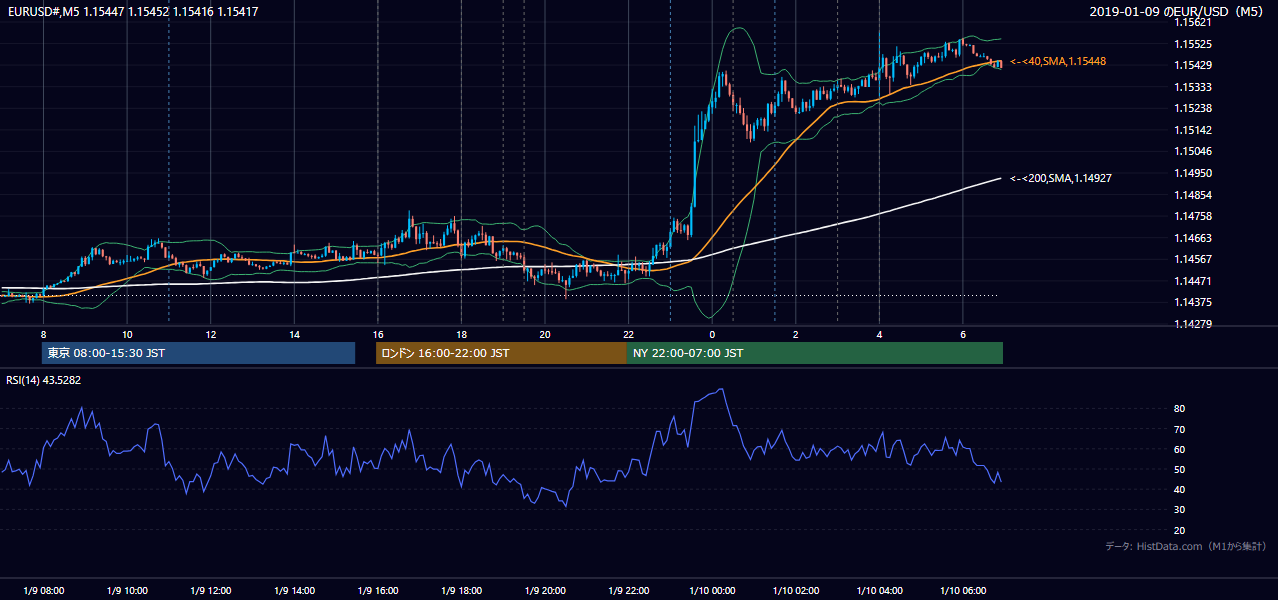Click the bottom time label 1/10 06:00
Viewport: 1278px width, 600px height.
click(x=962, y=591)
